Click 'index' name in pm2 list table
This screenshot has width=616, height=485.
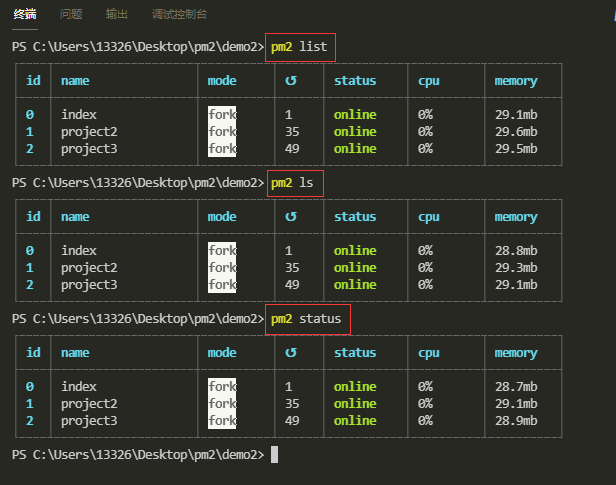pos(79,115)
